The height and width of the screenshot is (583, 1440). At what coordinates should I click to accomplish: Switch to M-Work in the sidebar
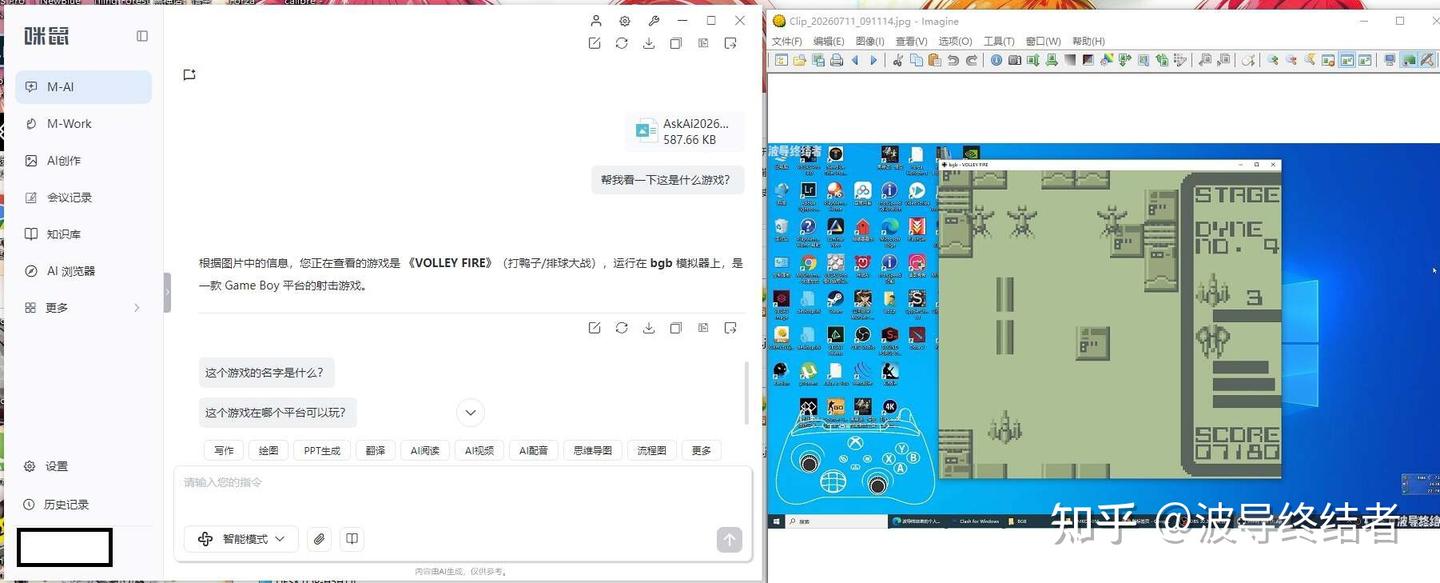tap(83, 124)
